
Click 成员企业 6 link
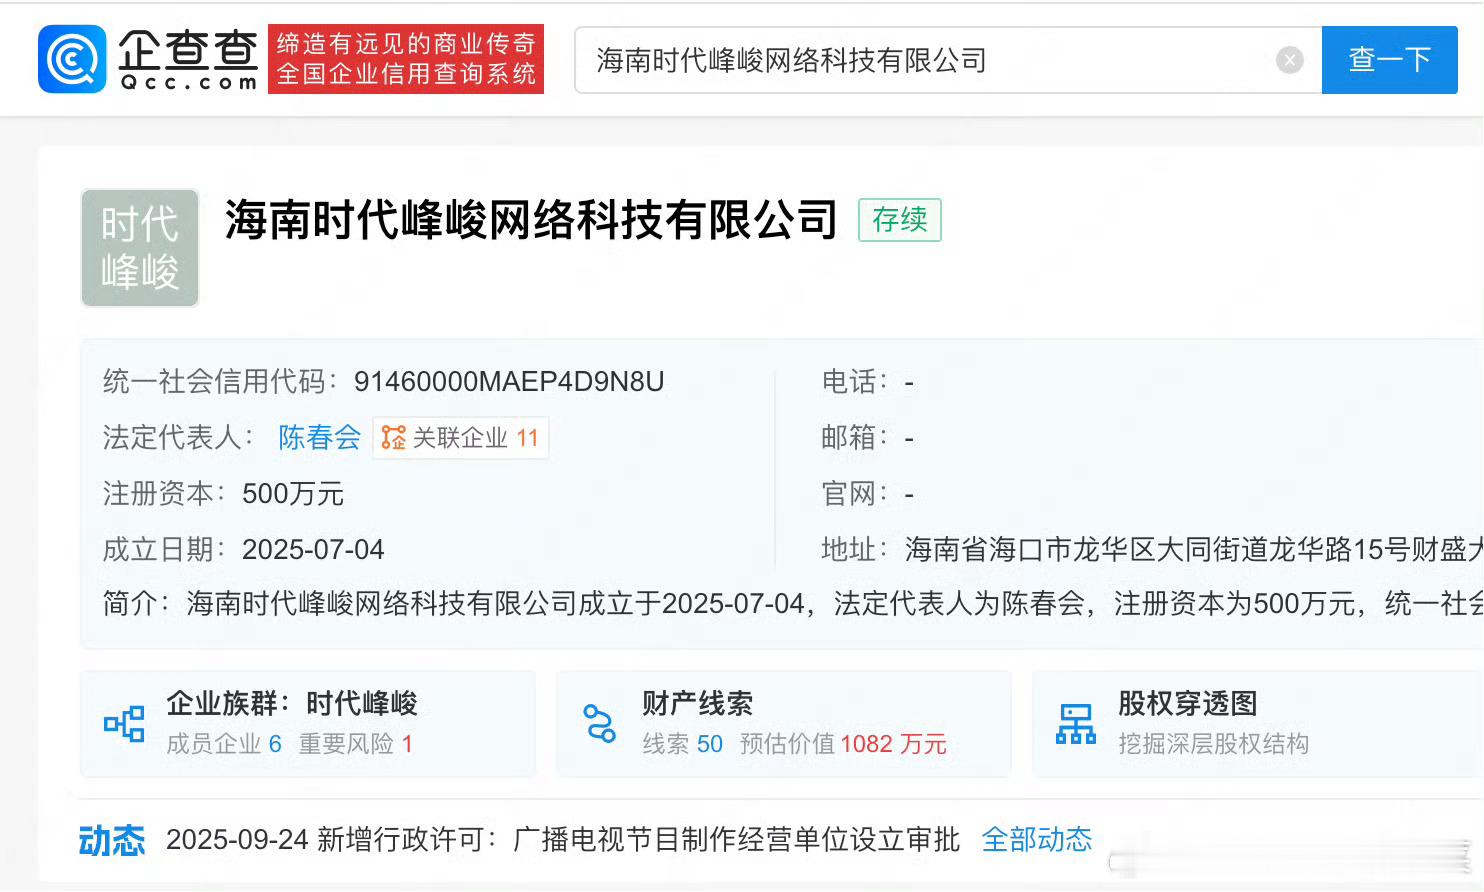pyautogui.click(x=224, y=744)
